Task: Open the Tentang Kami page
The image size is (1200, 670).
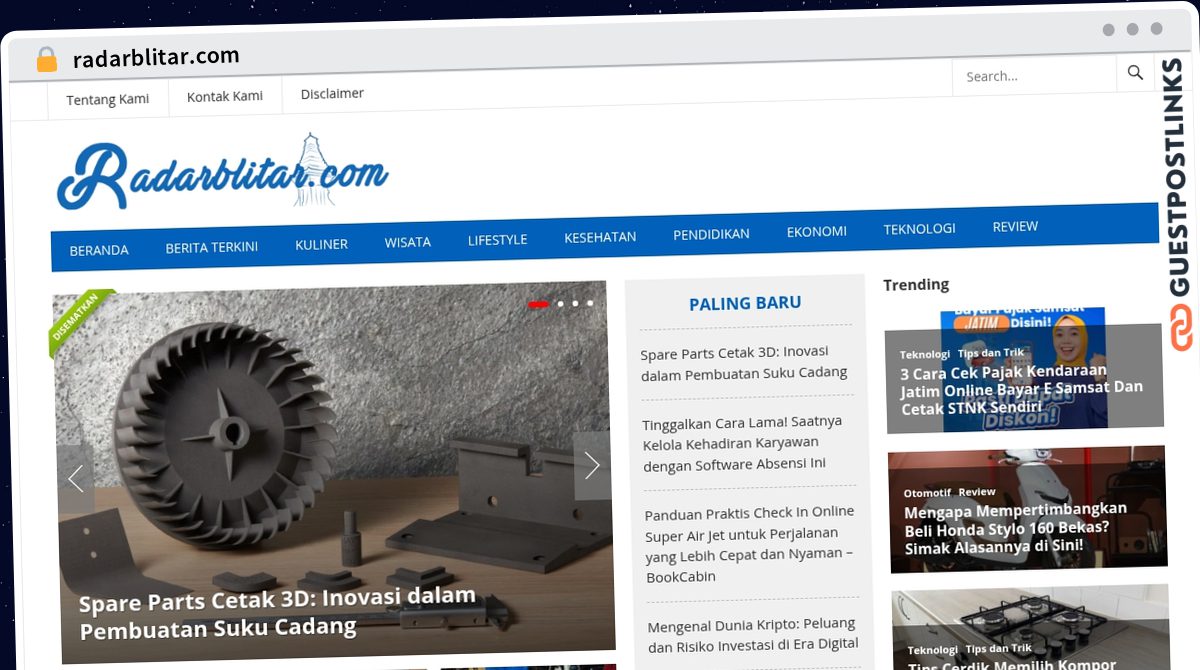Action: point(107,99)
